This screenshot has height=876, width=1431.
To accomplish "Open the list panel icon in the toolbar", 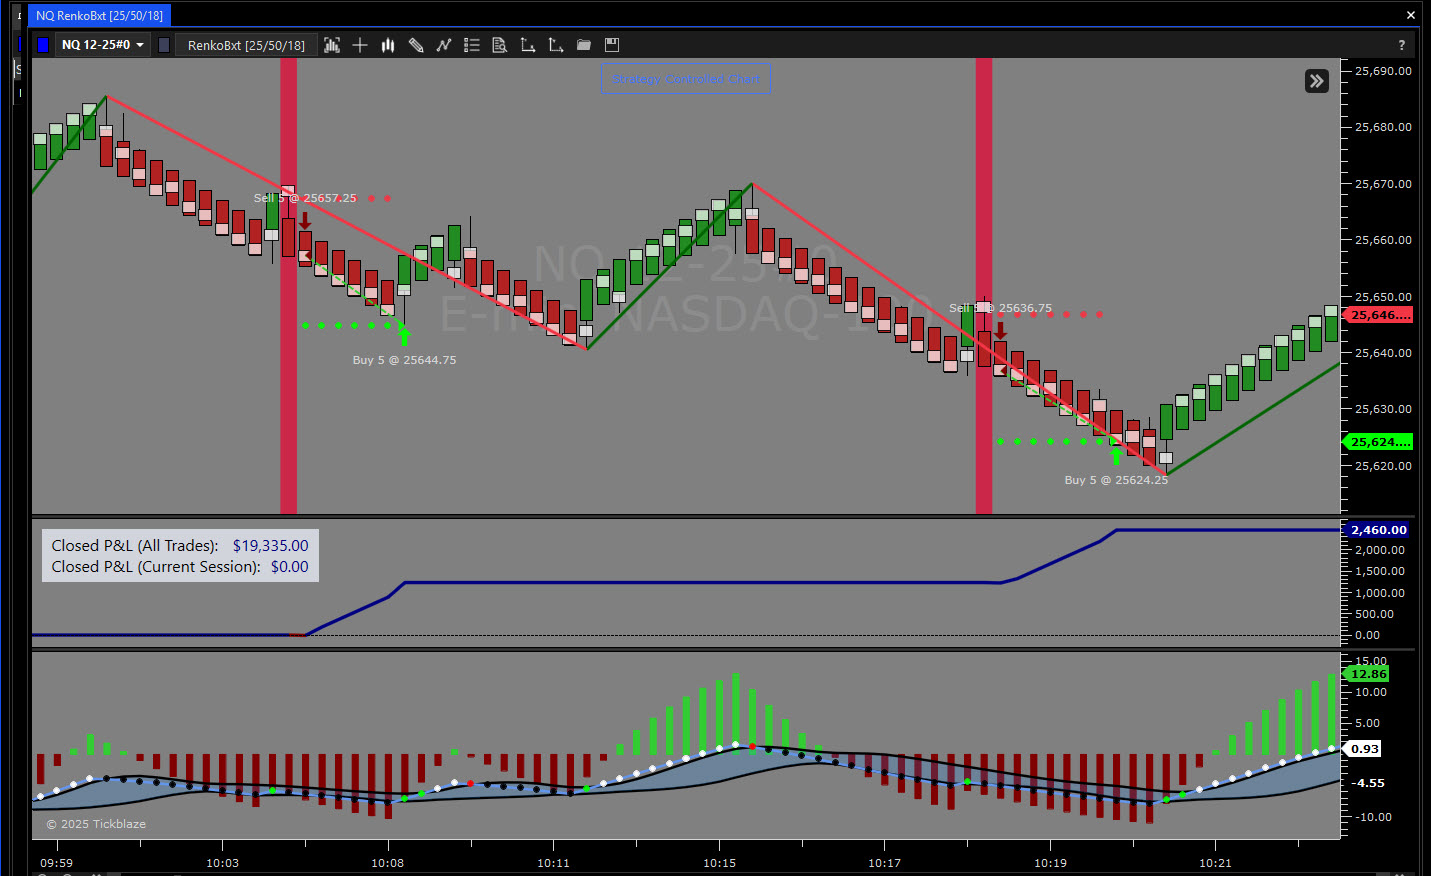I will point(472,45).
